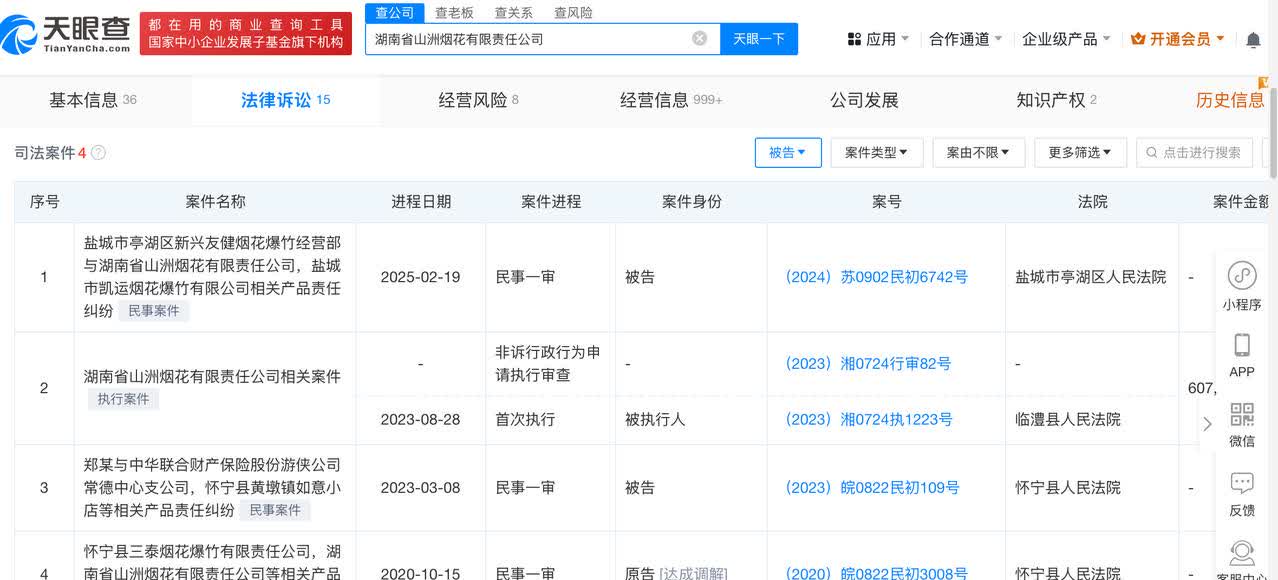Click the 非诉行政行为申请执行审查 progress cell
Screen dimensions: 1278x580
point(548,364)
